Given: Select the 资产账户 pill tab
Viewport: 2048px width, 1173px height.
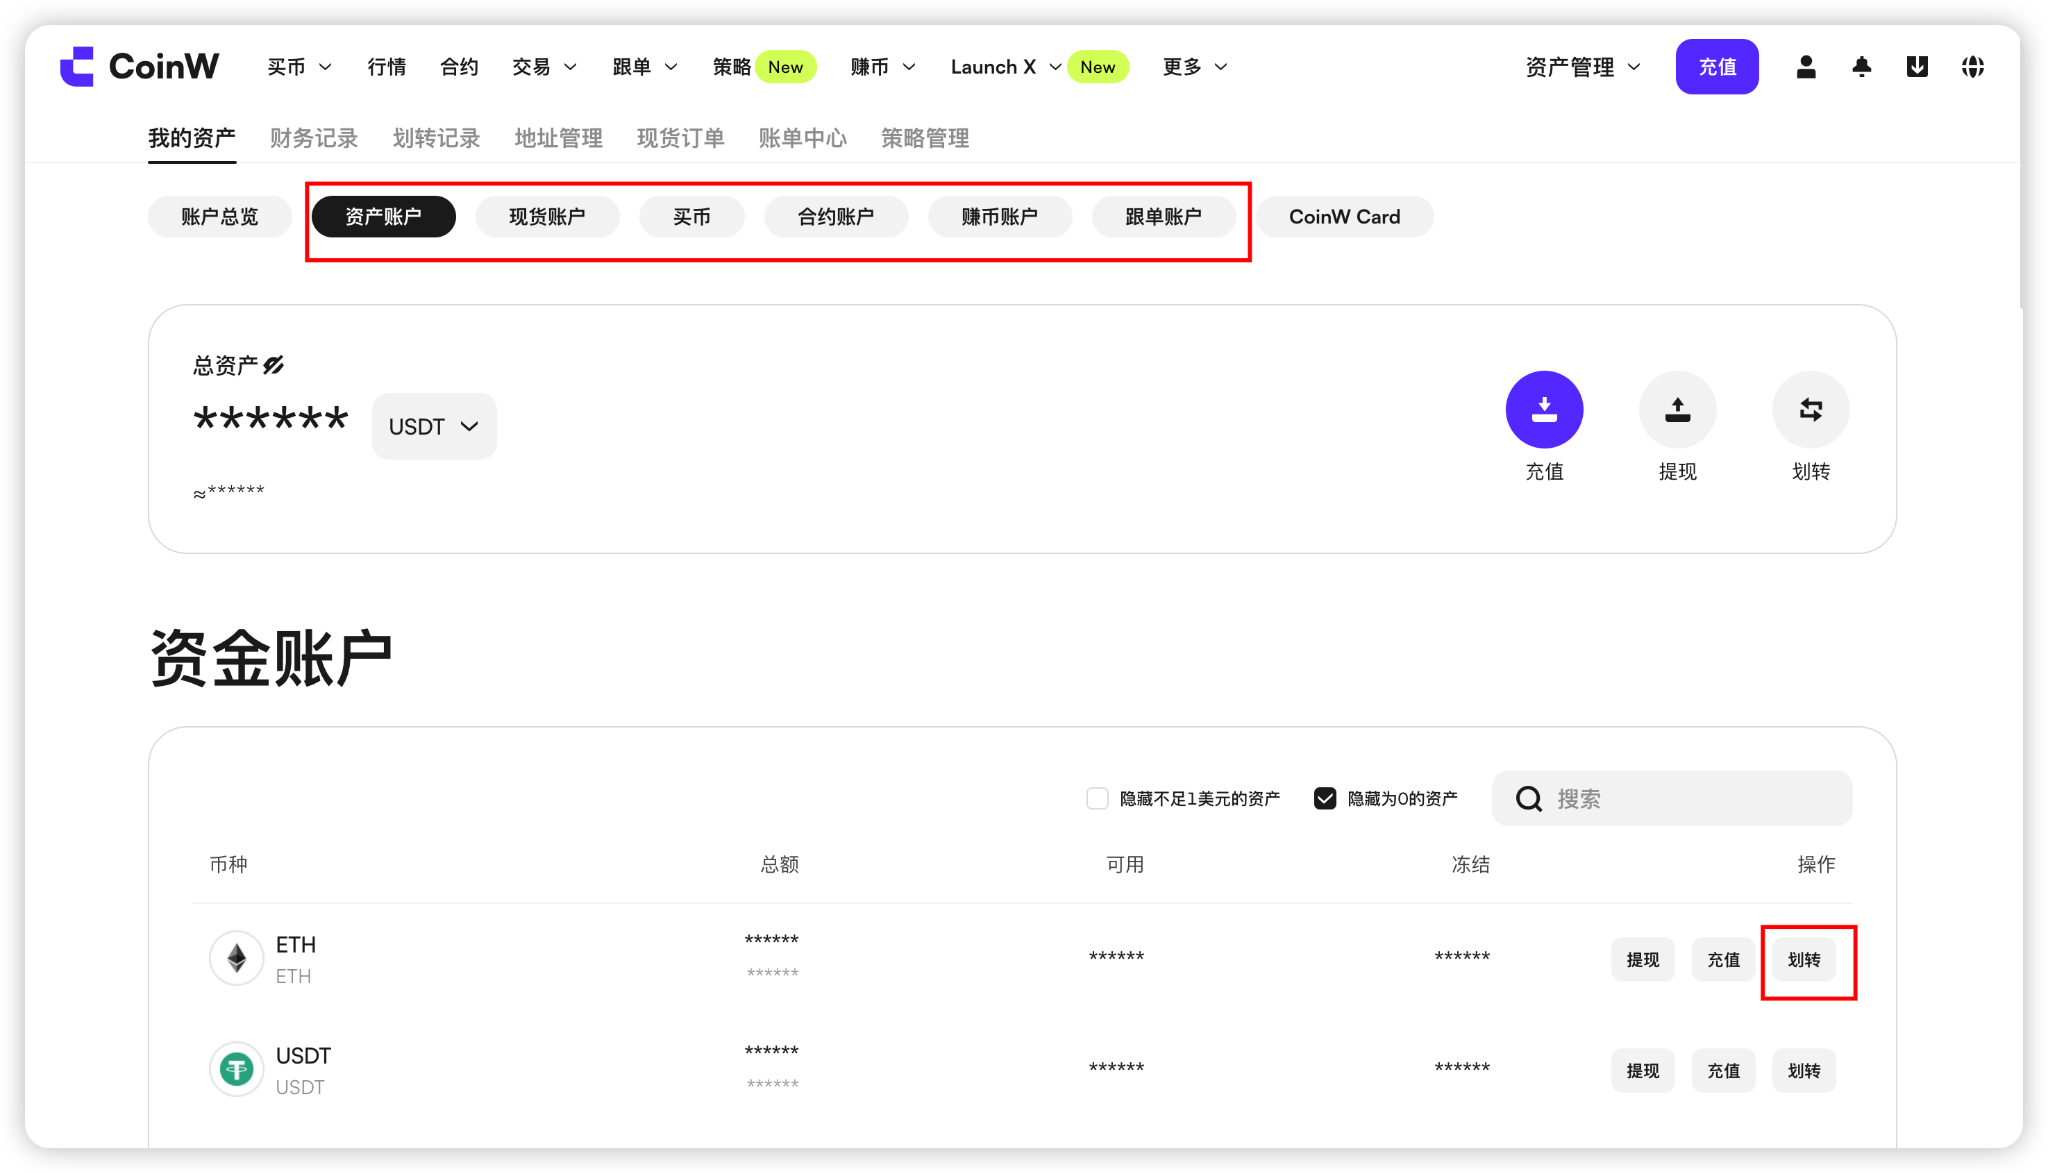Looking at the screenshot, I should pyautogui.click(x=384, y=217).
